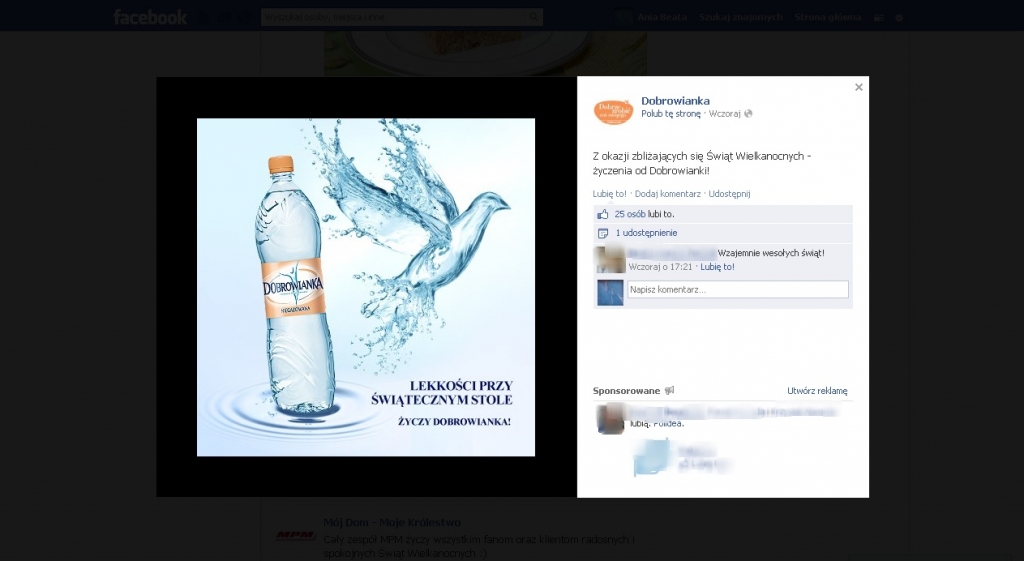Click Lubię to! under the post

[609, 194]
